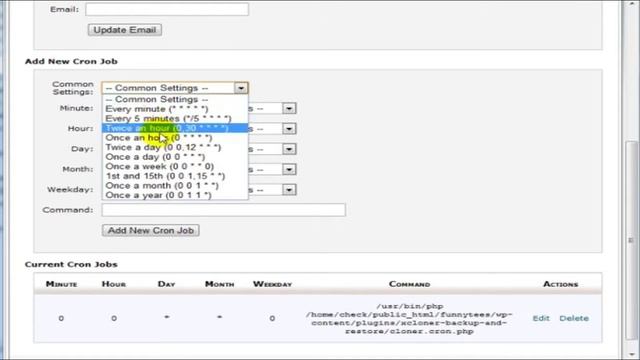This screenshot has height=360, width=640.
Task: Pick 'Twice a day (0 0,12 * * *)'
Action: coord(175,147)
